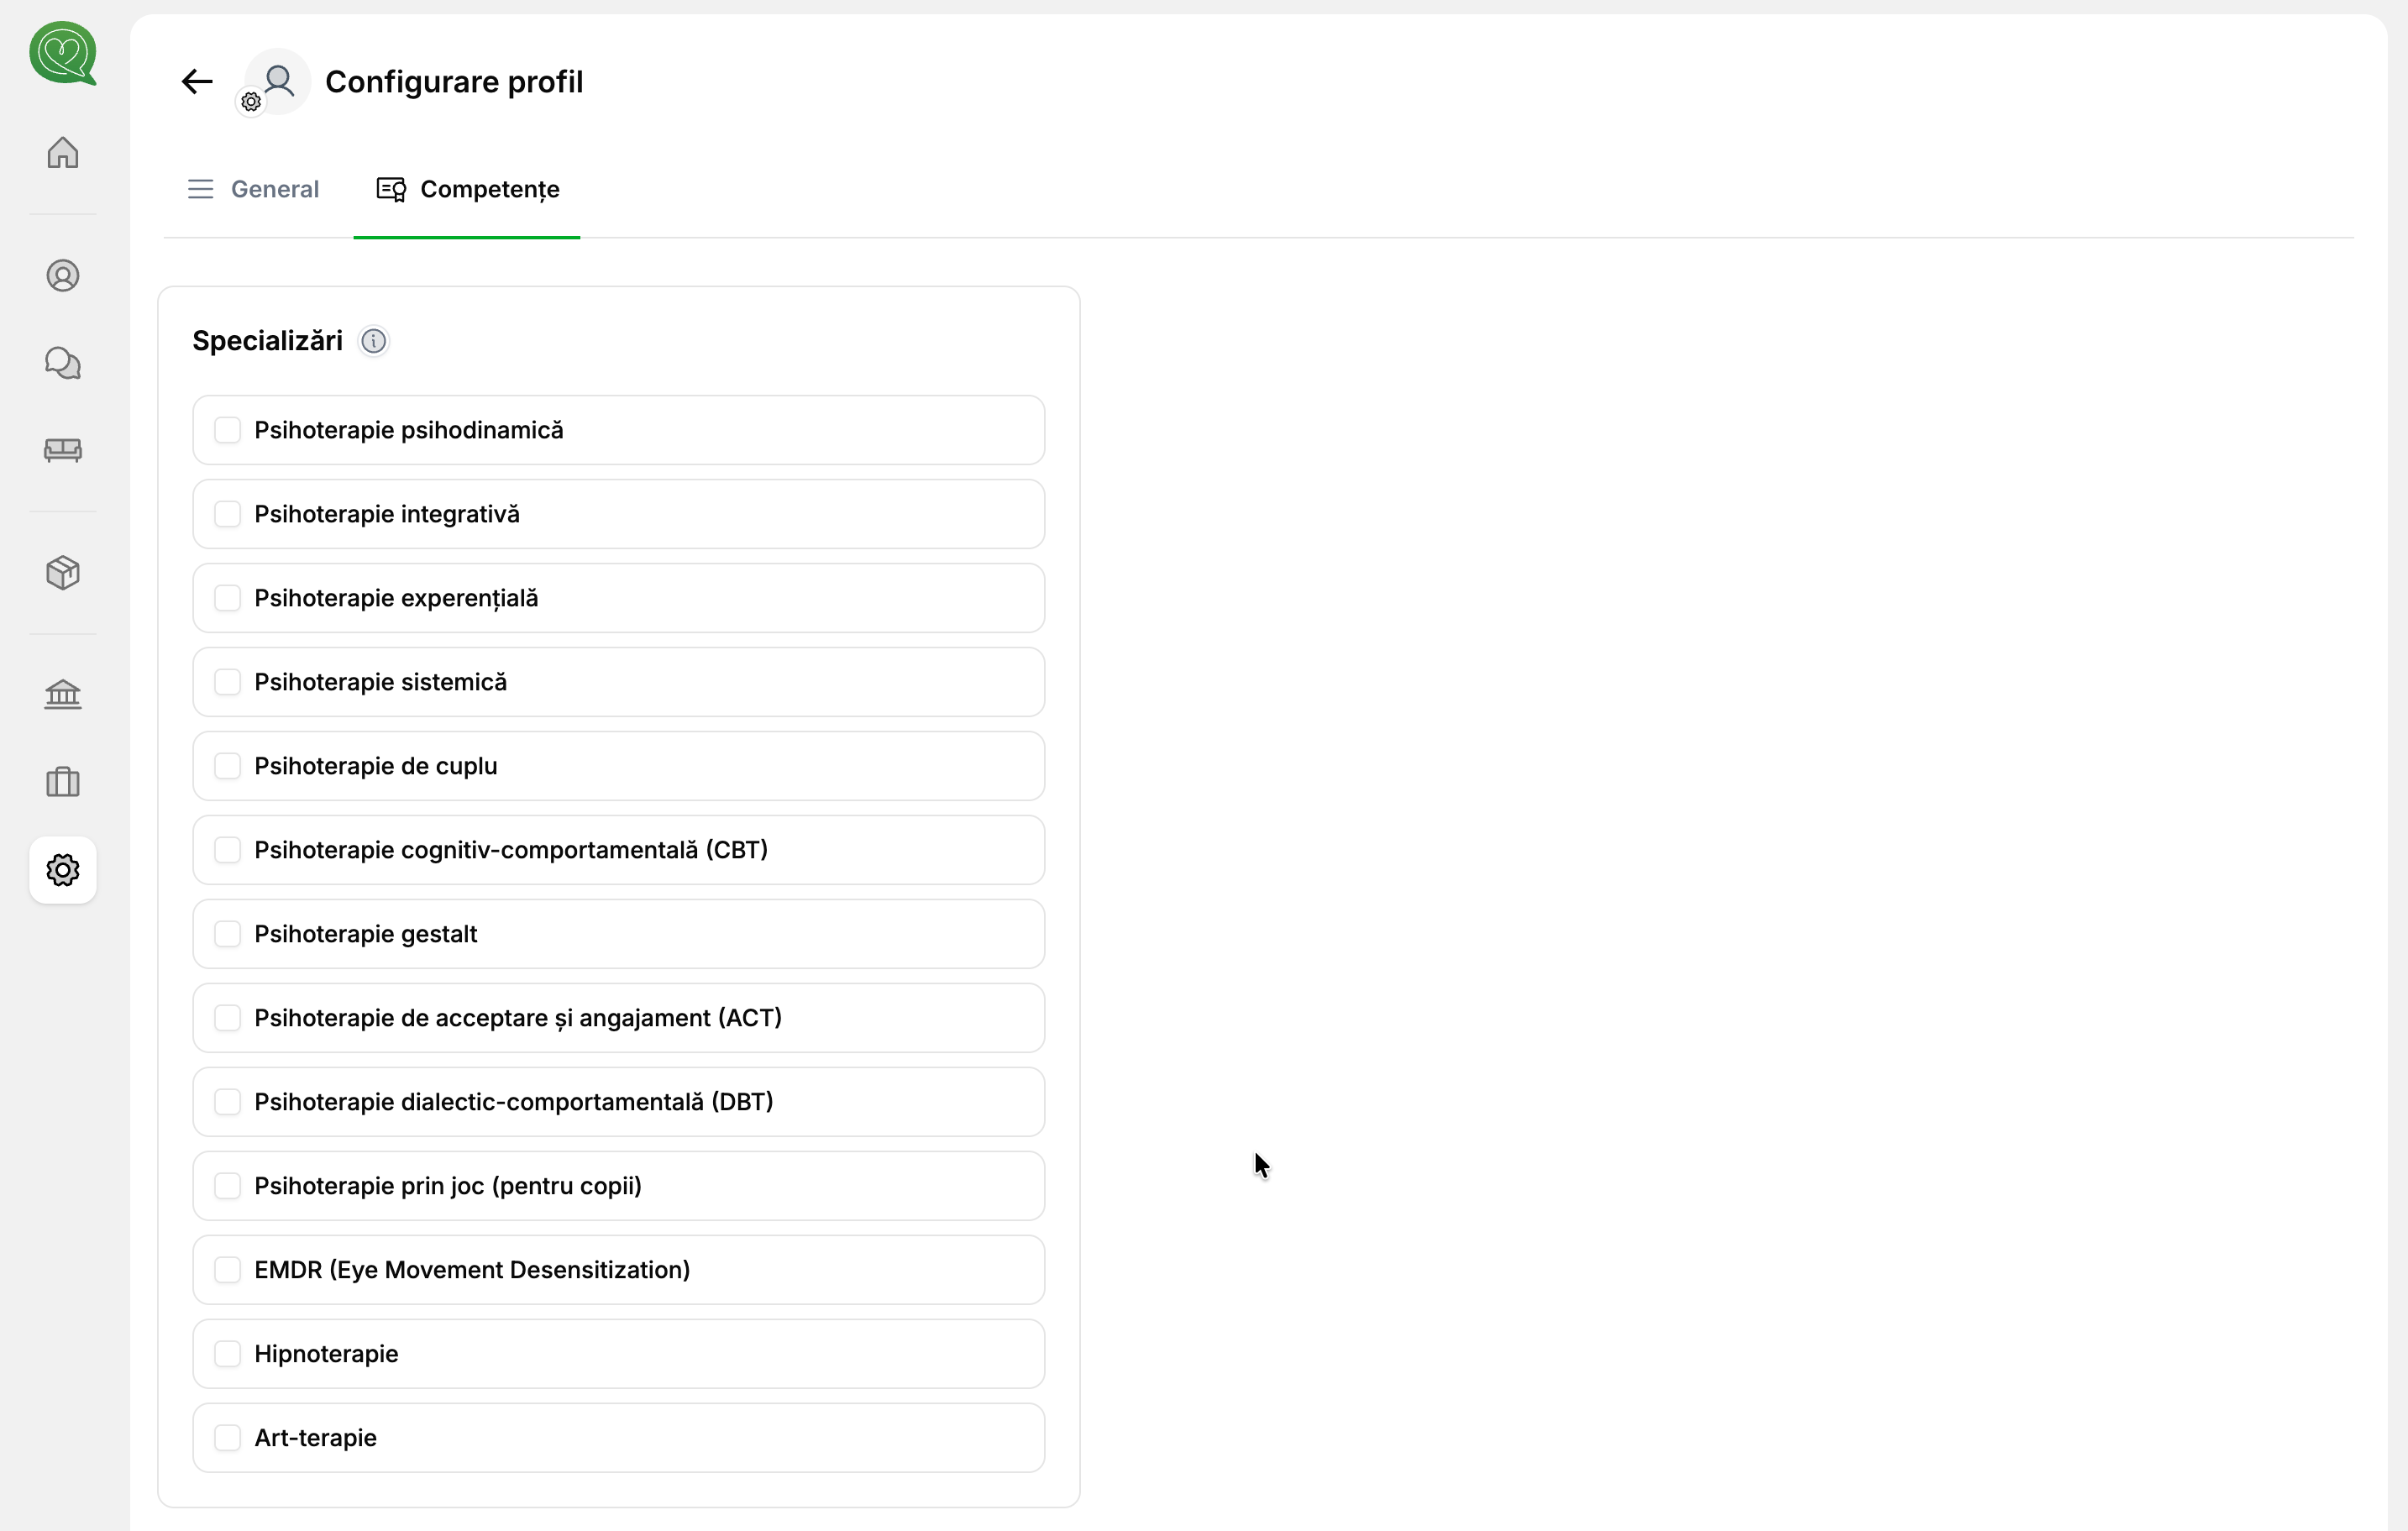Click the back arrow icon
Viewport: 2408px width, 1531px height.
197,81
